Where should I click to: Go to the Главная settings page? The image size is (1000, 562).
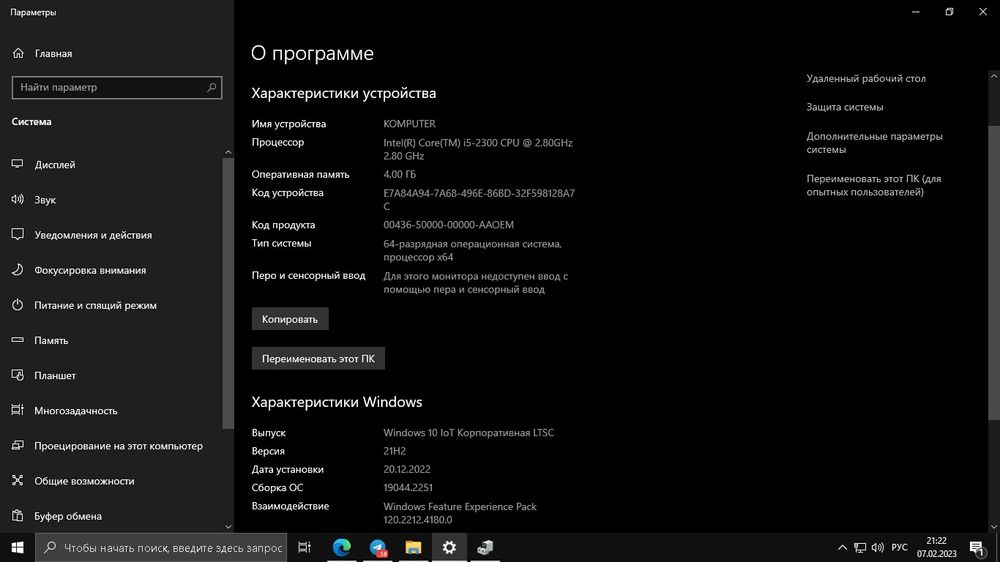[x=53, y=54]
